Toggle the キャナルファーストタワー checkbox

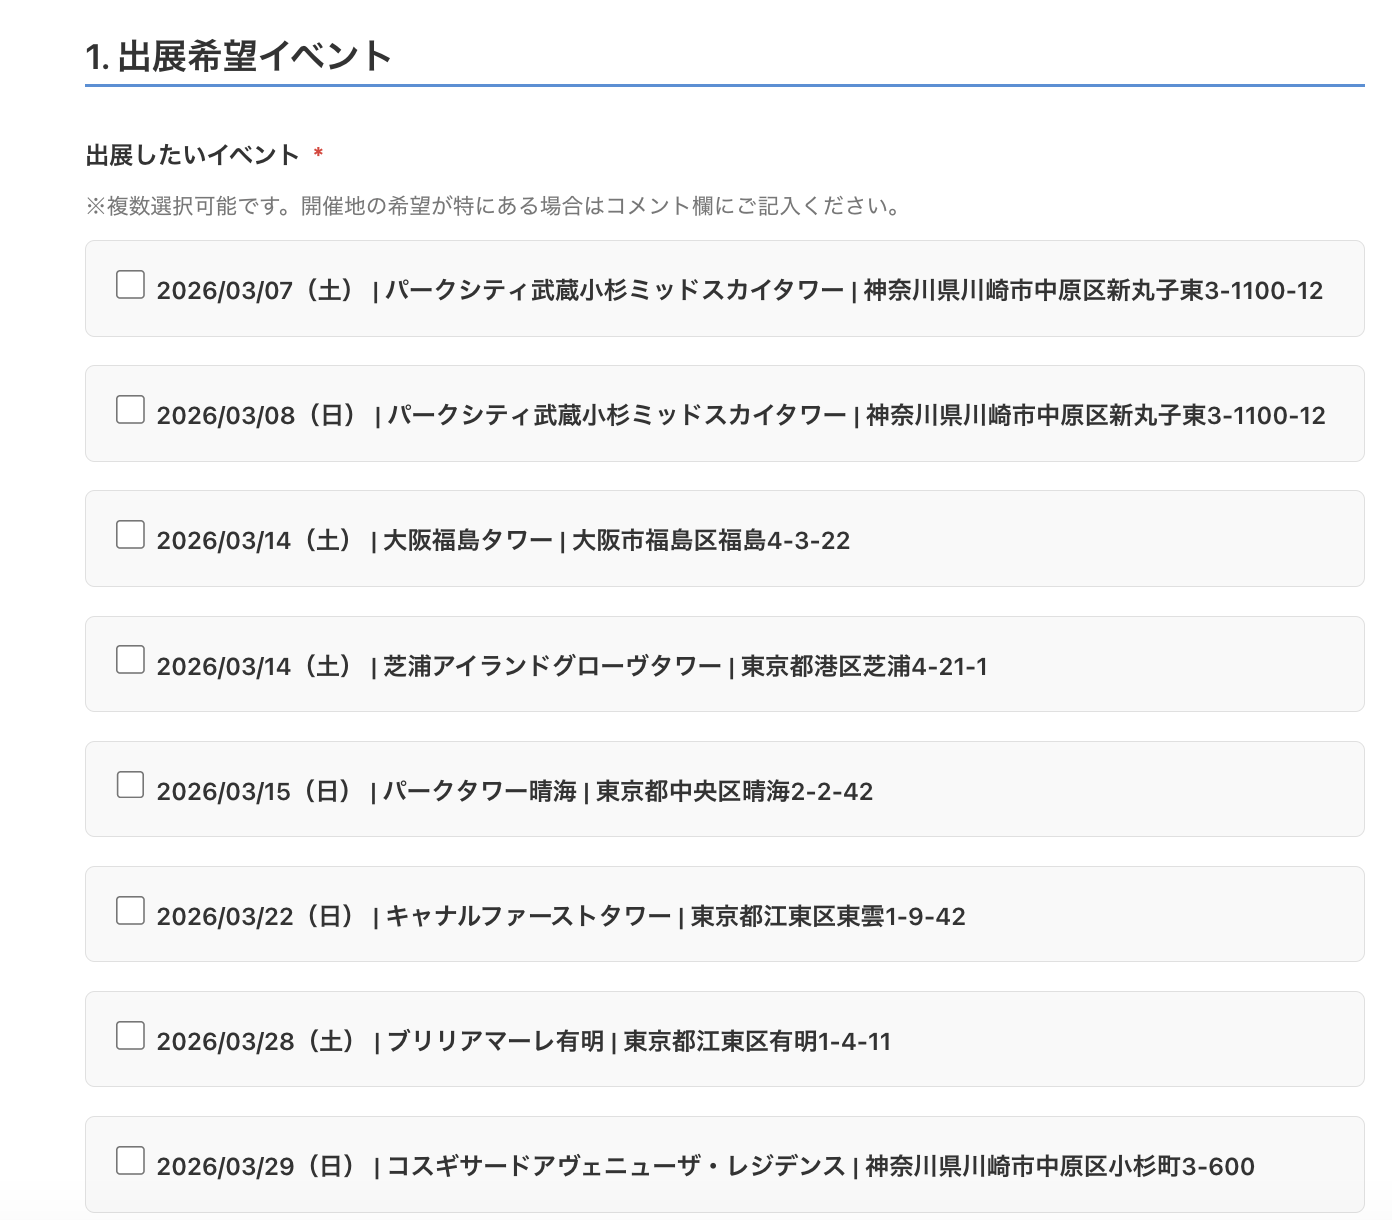click(x=131, y=911)
